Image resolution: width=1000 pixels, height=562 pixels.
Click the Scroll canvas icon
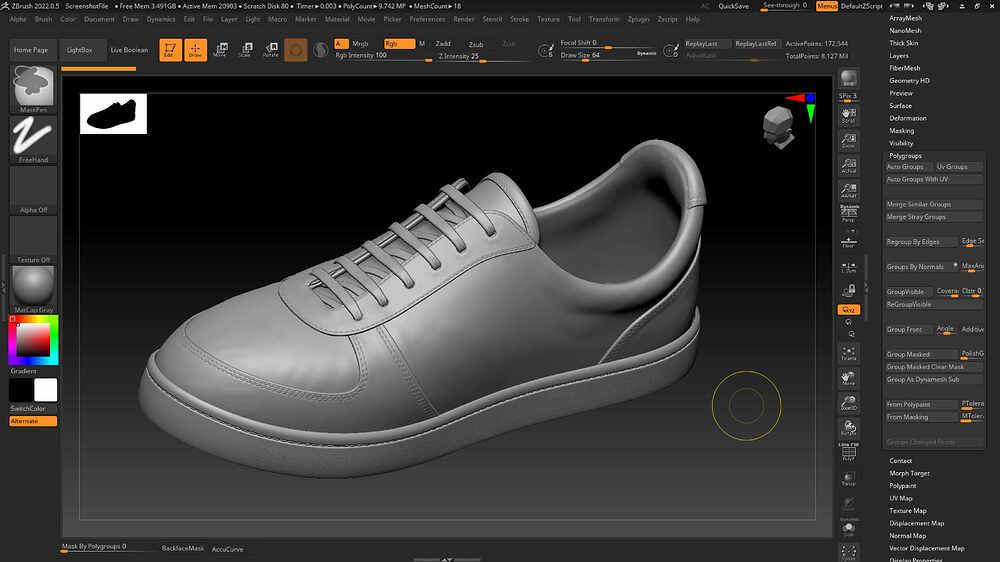click(849, 115)
